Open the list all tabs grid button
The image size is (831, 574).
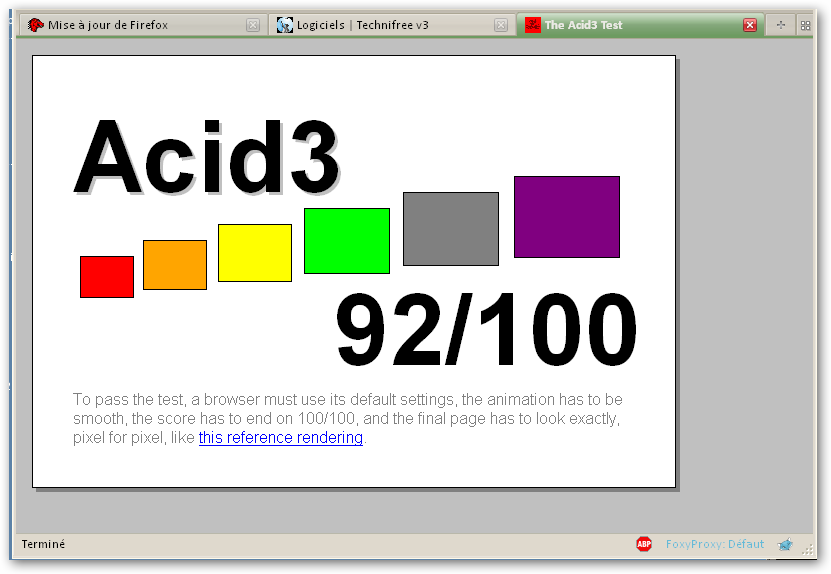pos(805,25)
